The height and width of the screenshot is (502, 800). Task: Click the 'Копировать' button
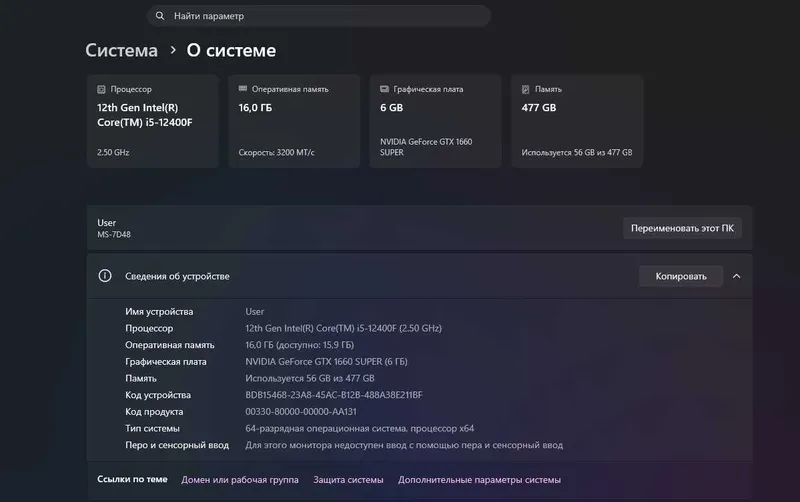click(681, 276)
